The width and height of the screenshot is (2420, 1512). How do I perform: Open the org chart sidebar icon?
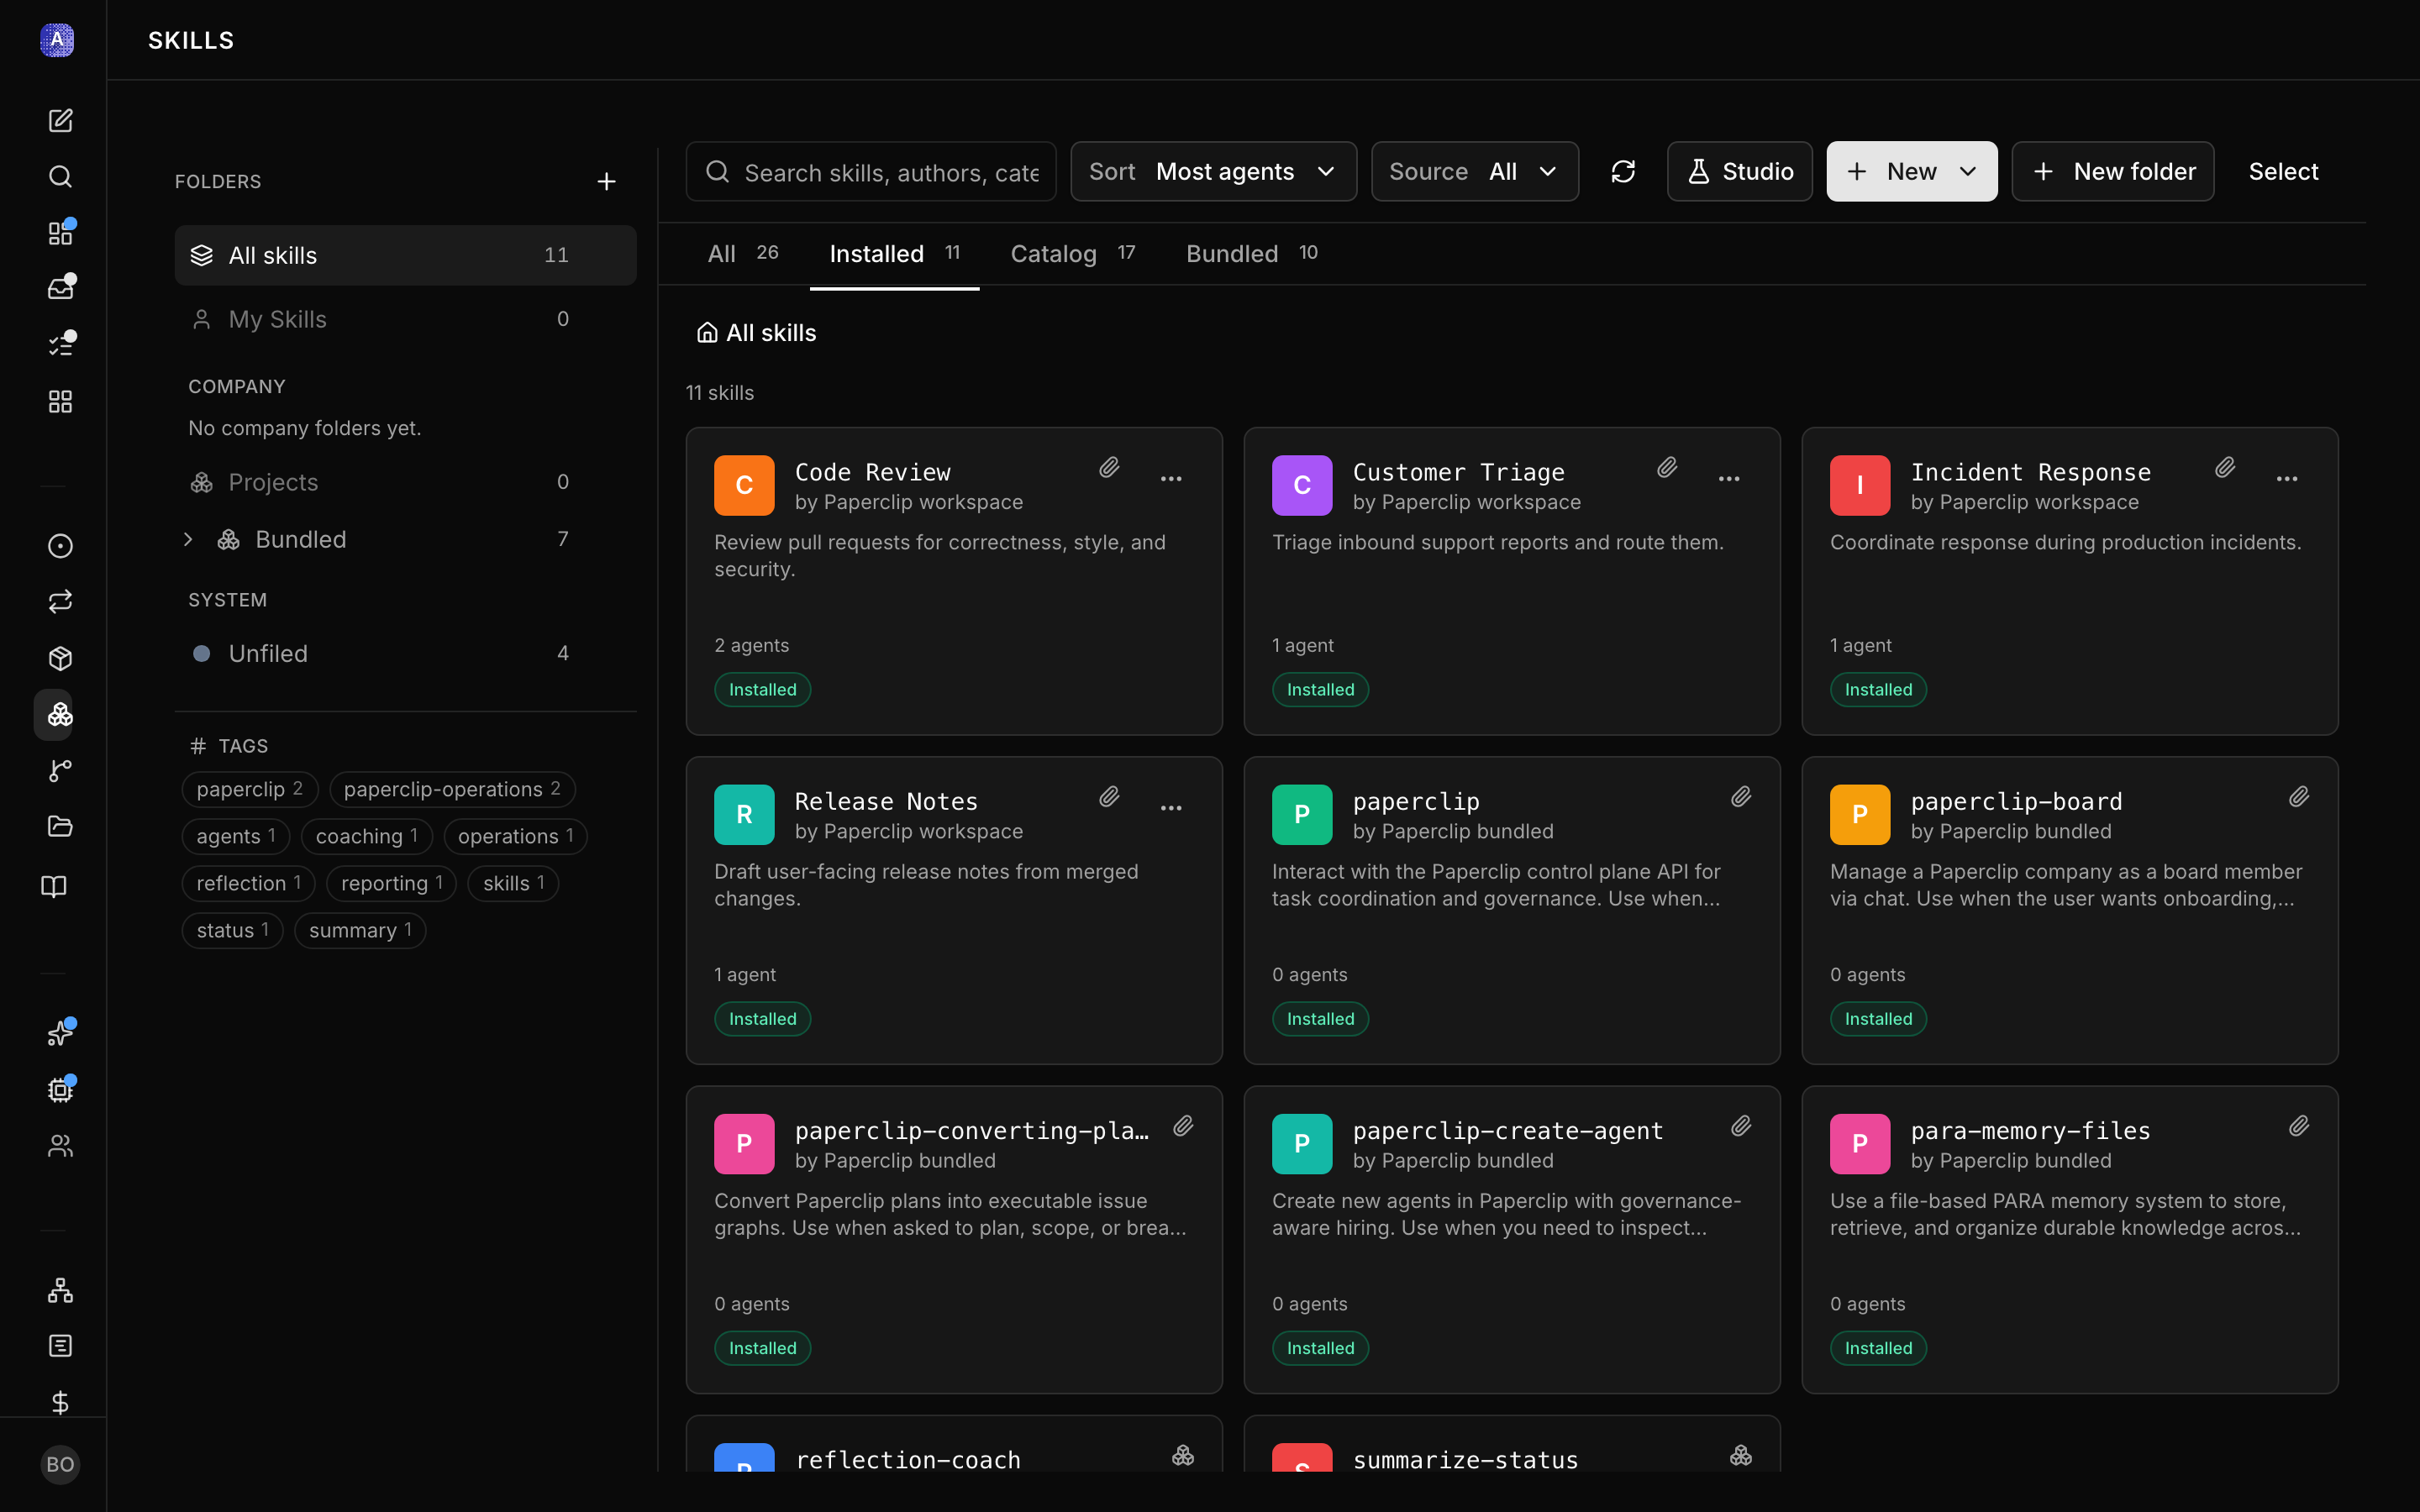click(60, 1290)
